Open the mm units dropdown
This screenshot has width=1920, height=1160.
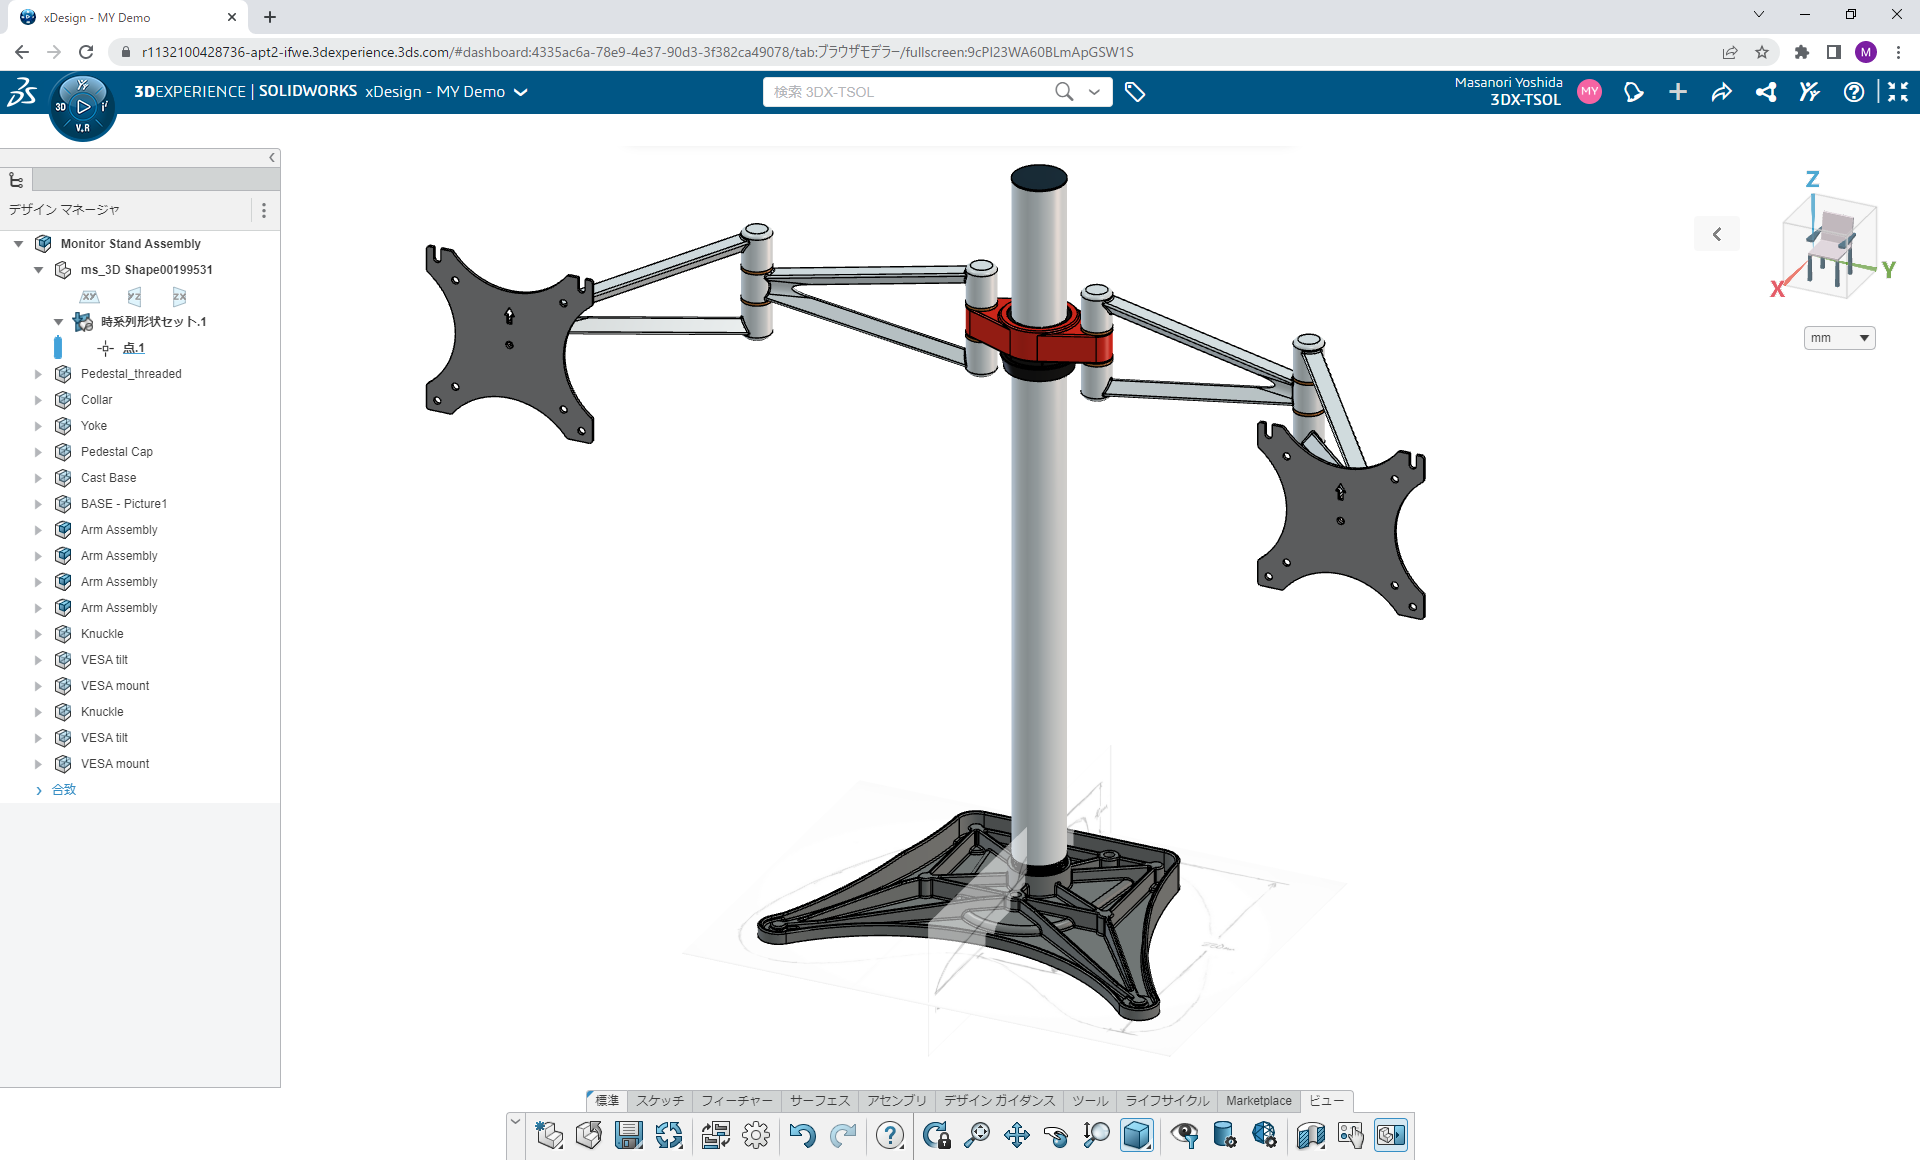1839,338
